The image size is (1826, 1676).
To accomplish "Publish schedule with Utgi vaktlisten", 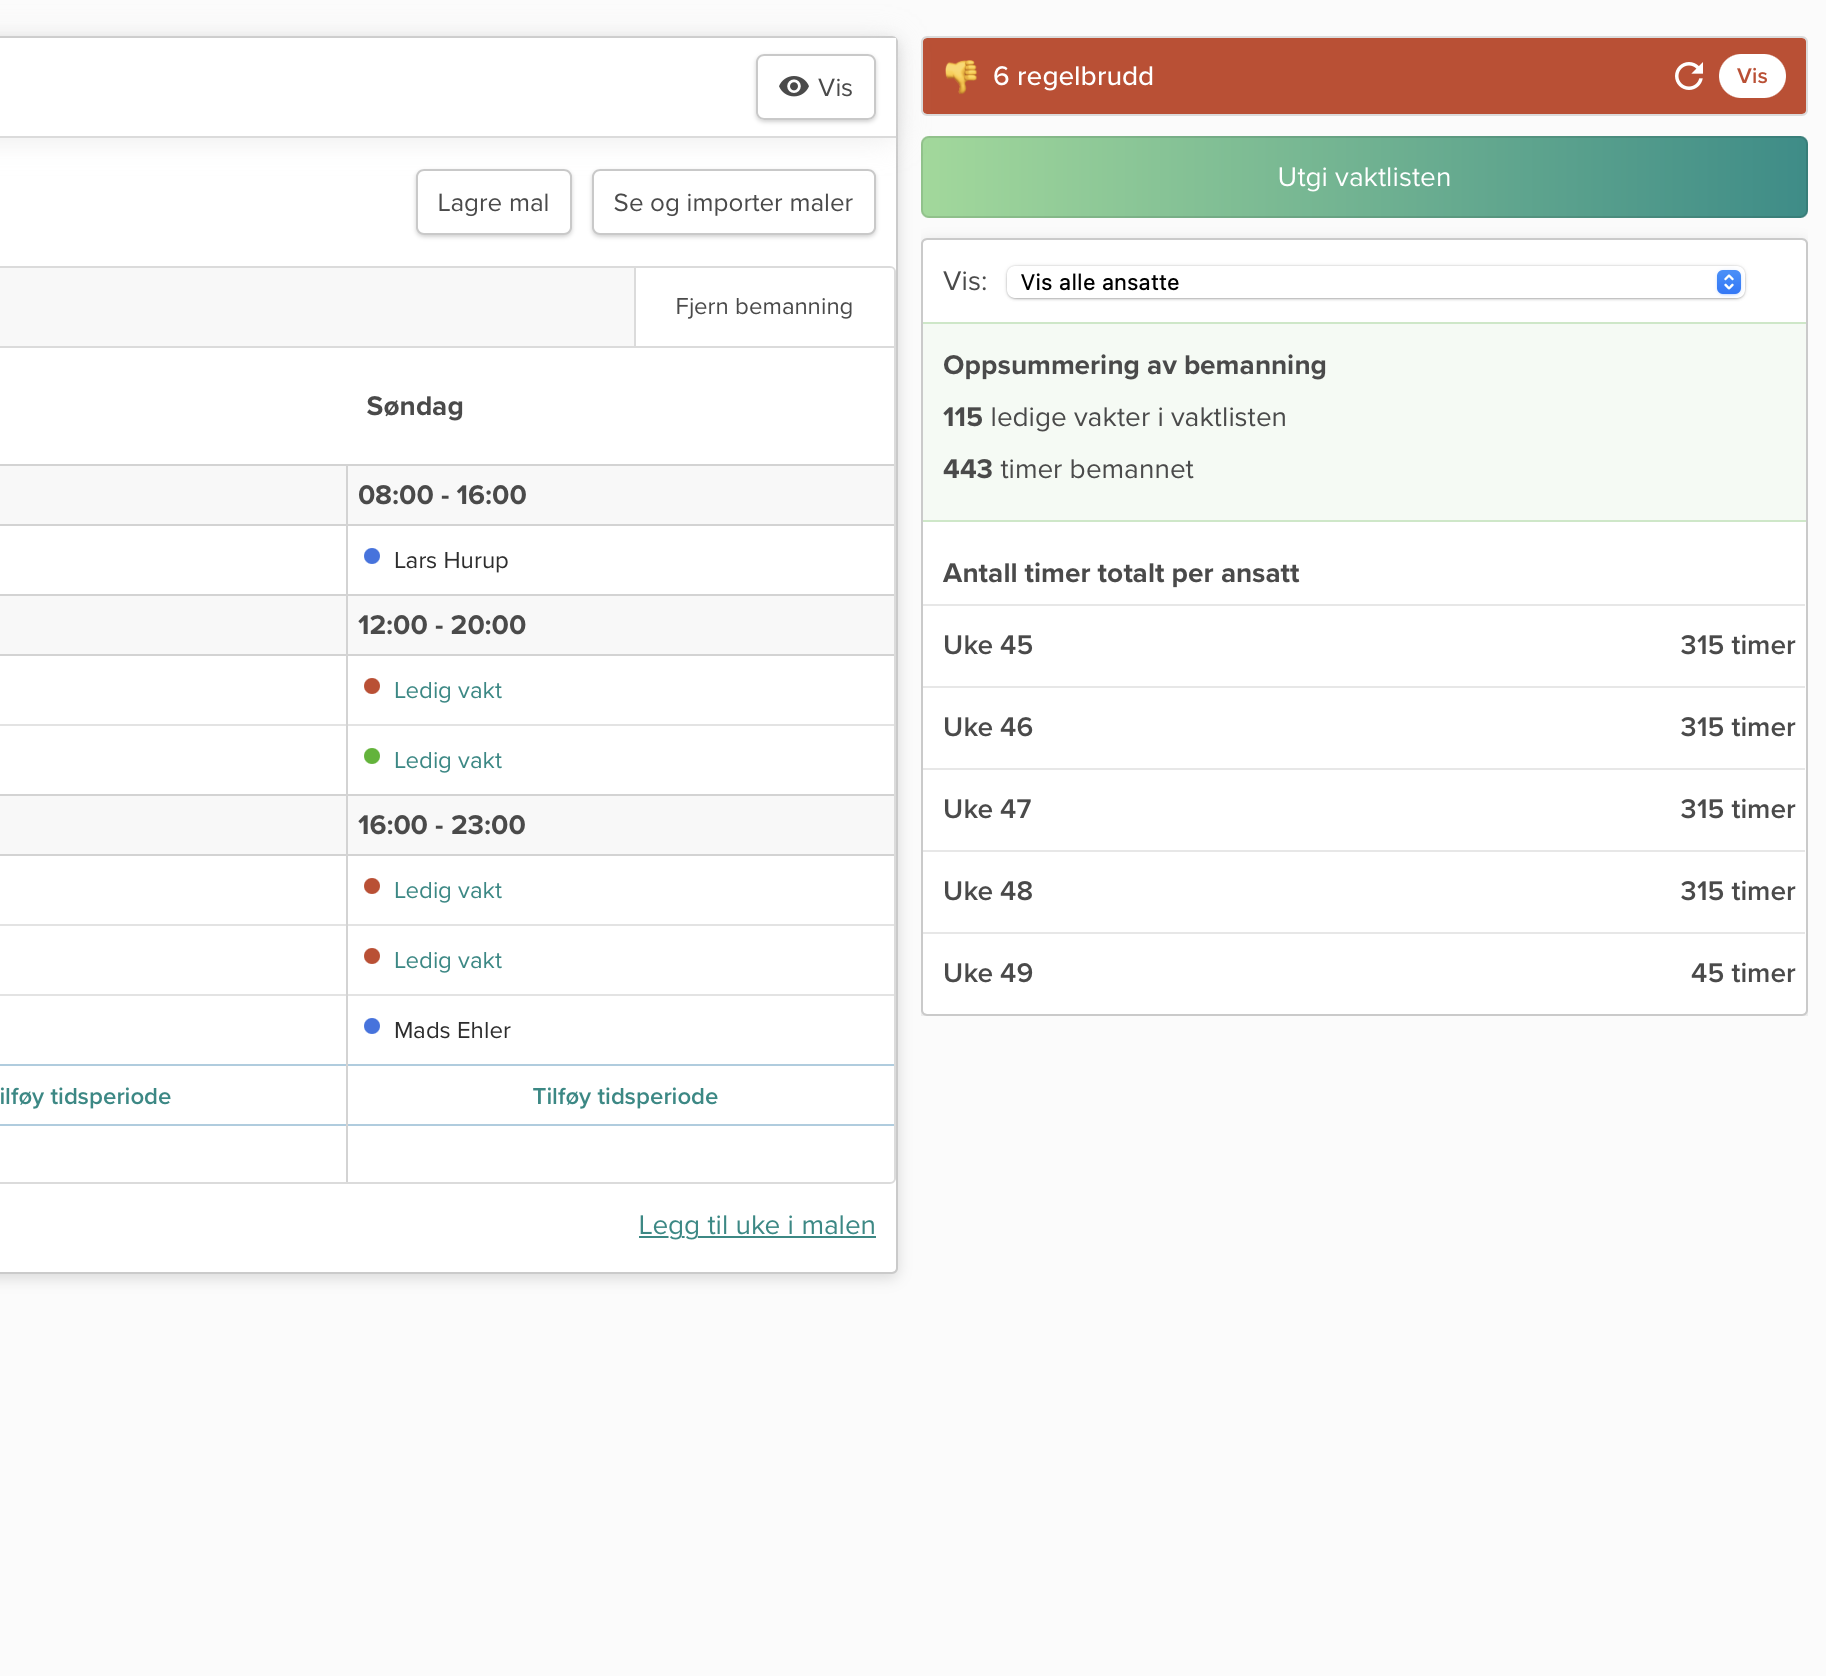I will [1363, 177].
